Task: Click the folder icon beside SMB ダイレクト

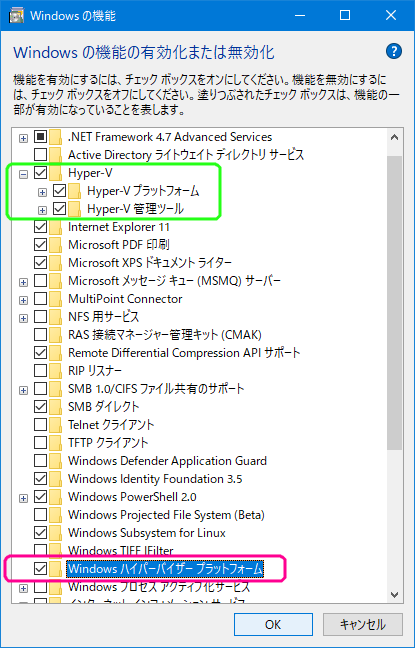Action: click(56, 407)
